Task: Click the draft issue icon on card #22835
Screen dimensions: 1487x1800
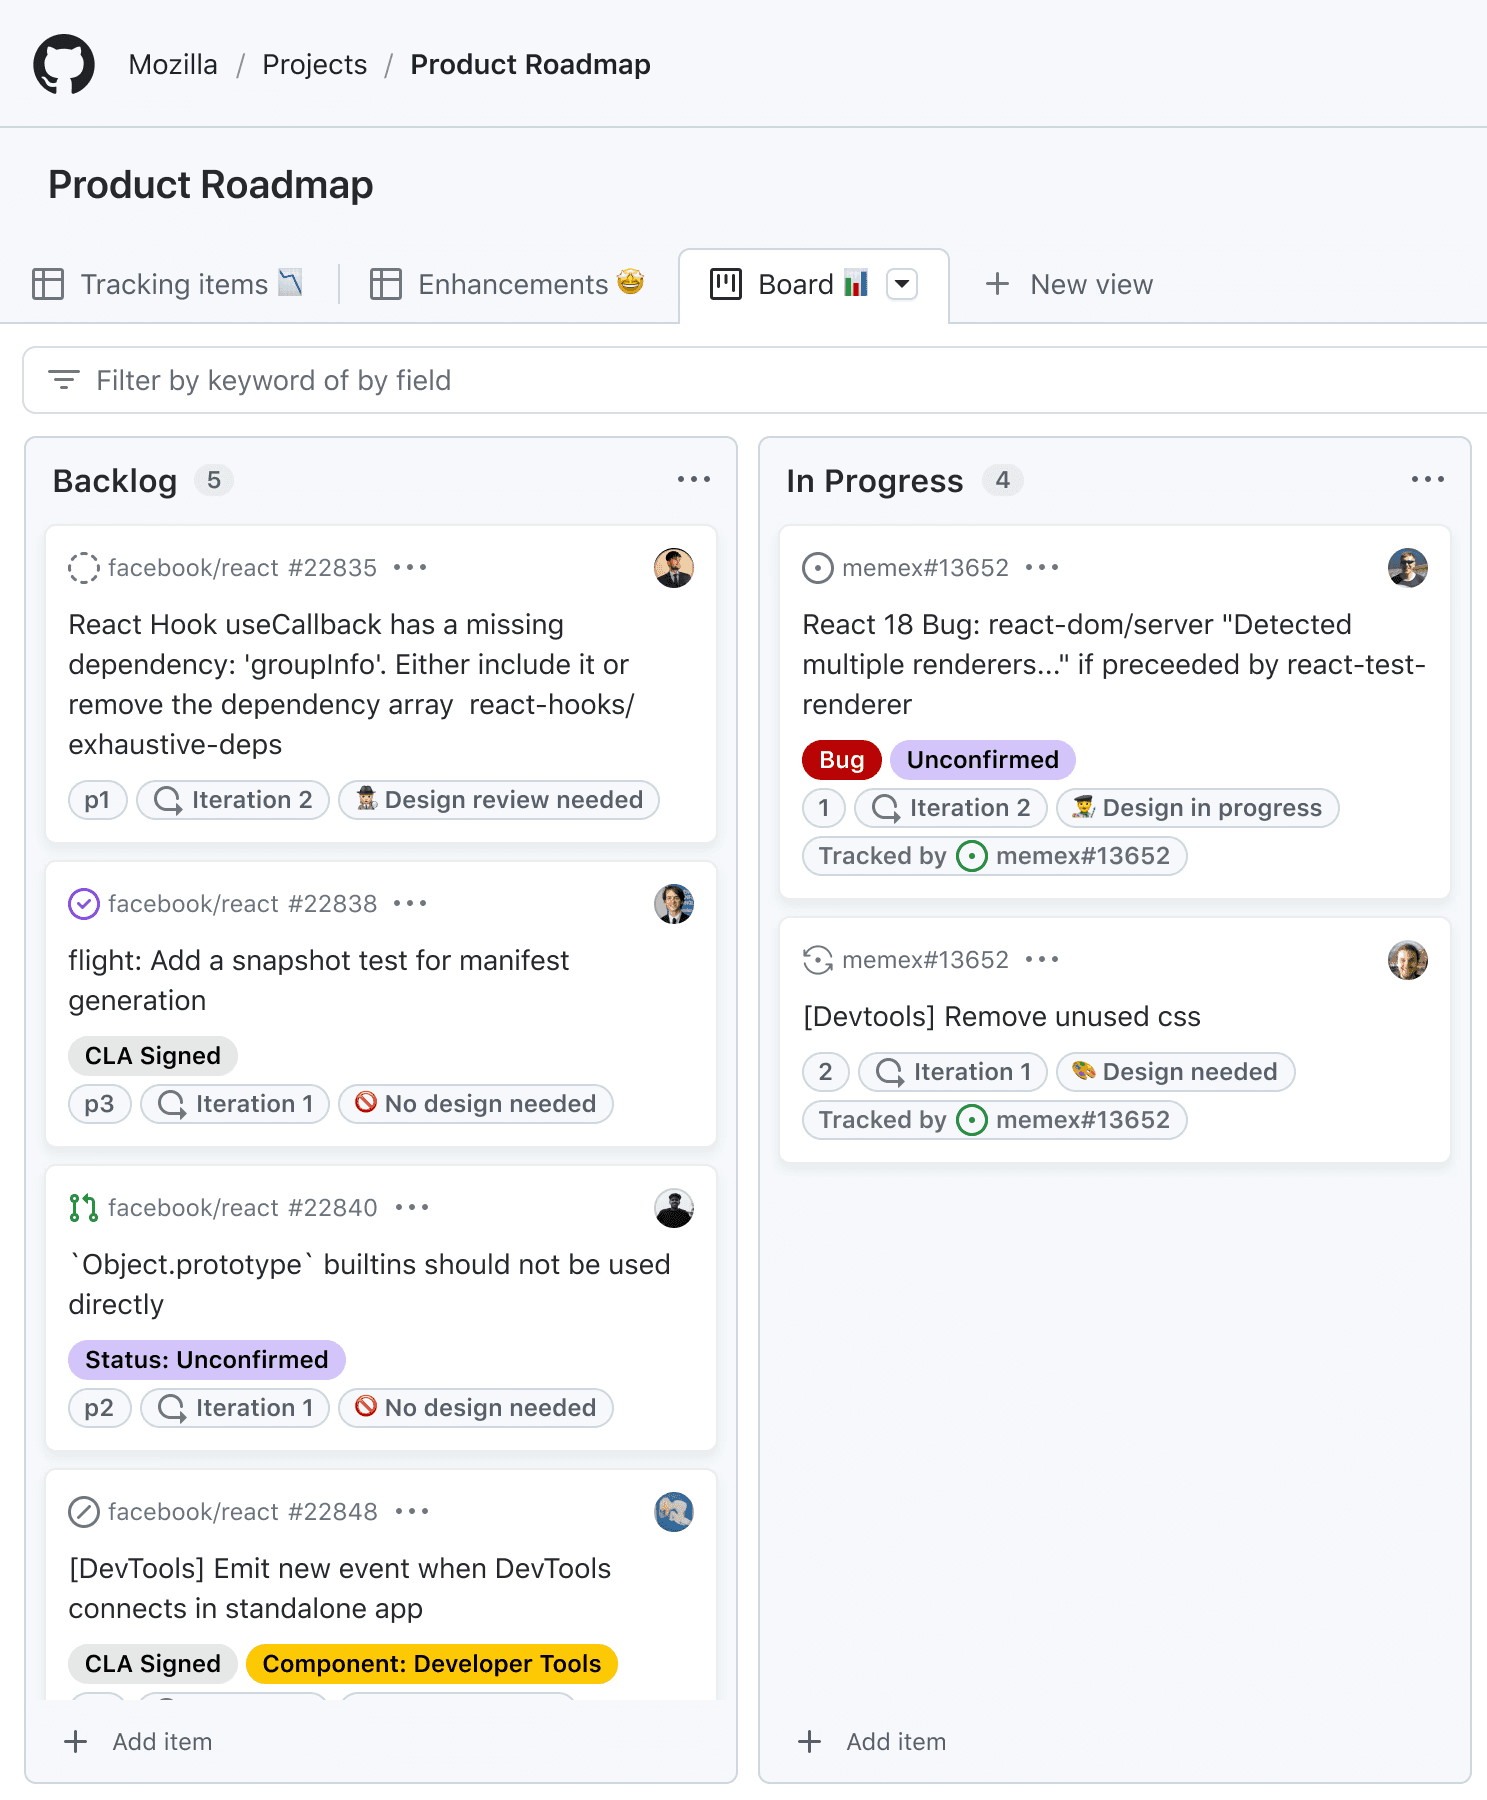Action: pos(84,568)
